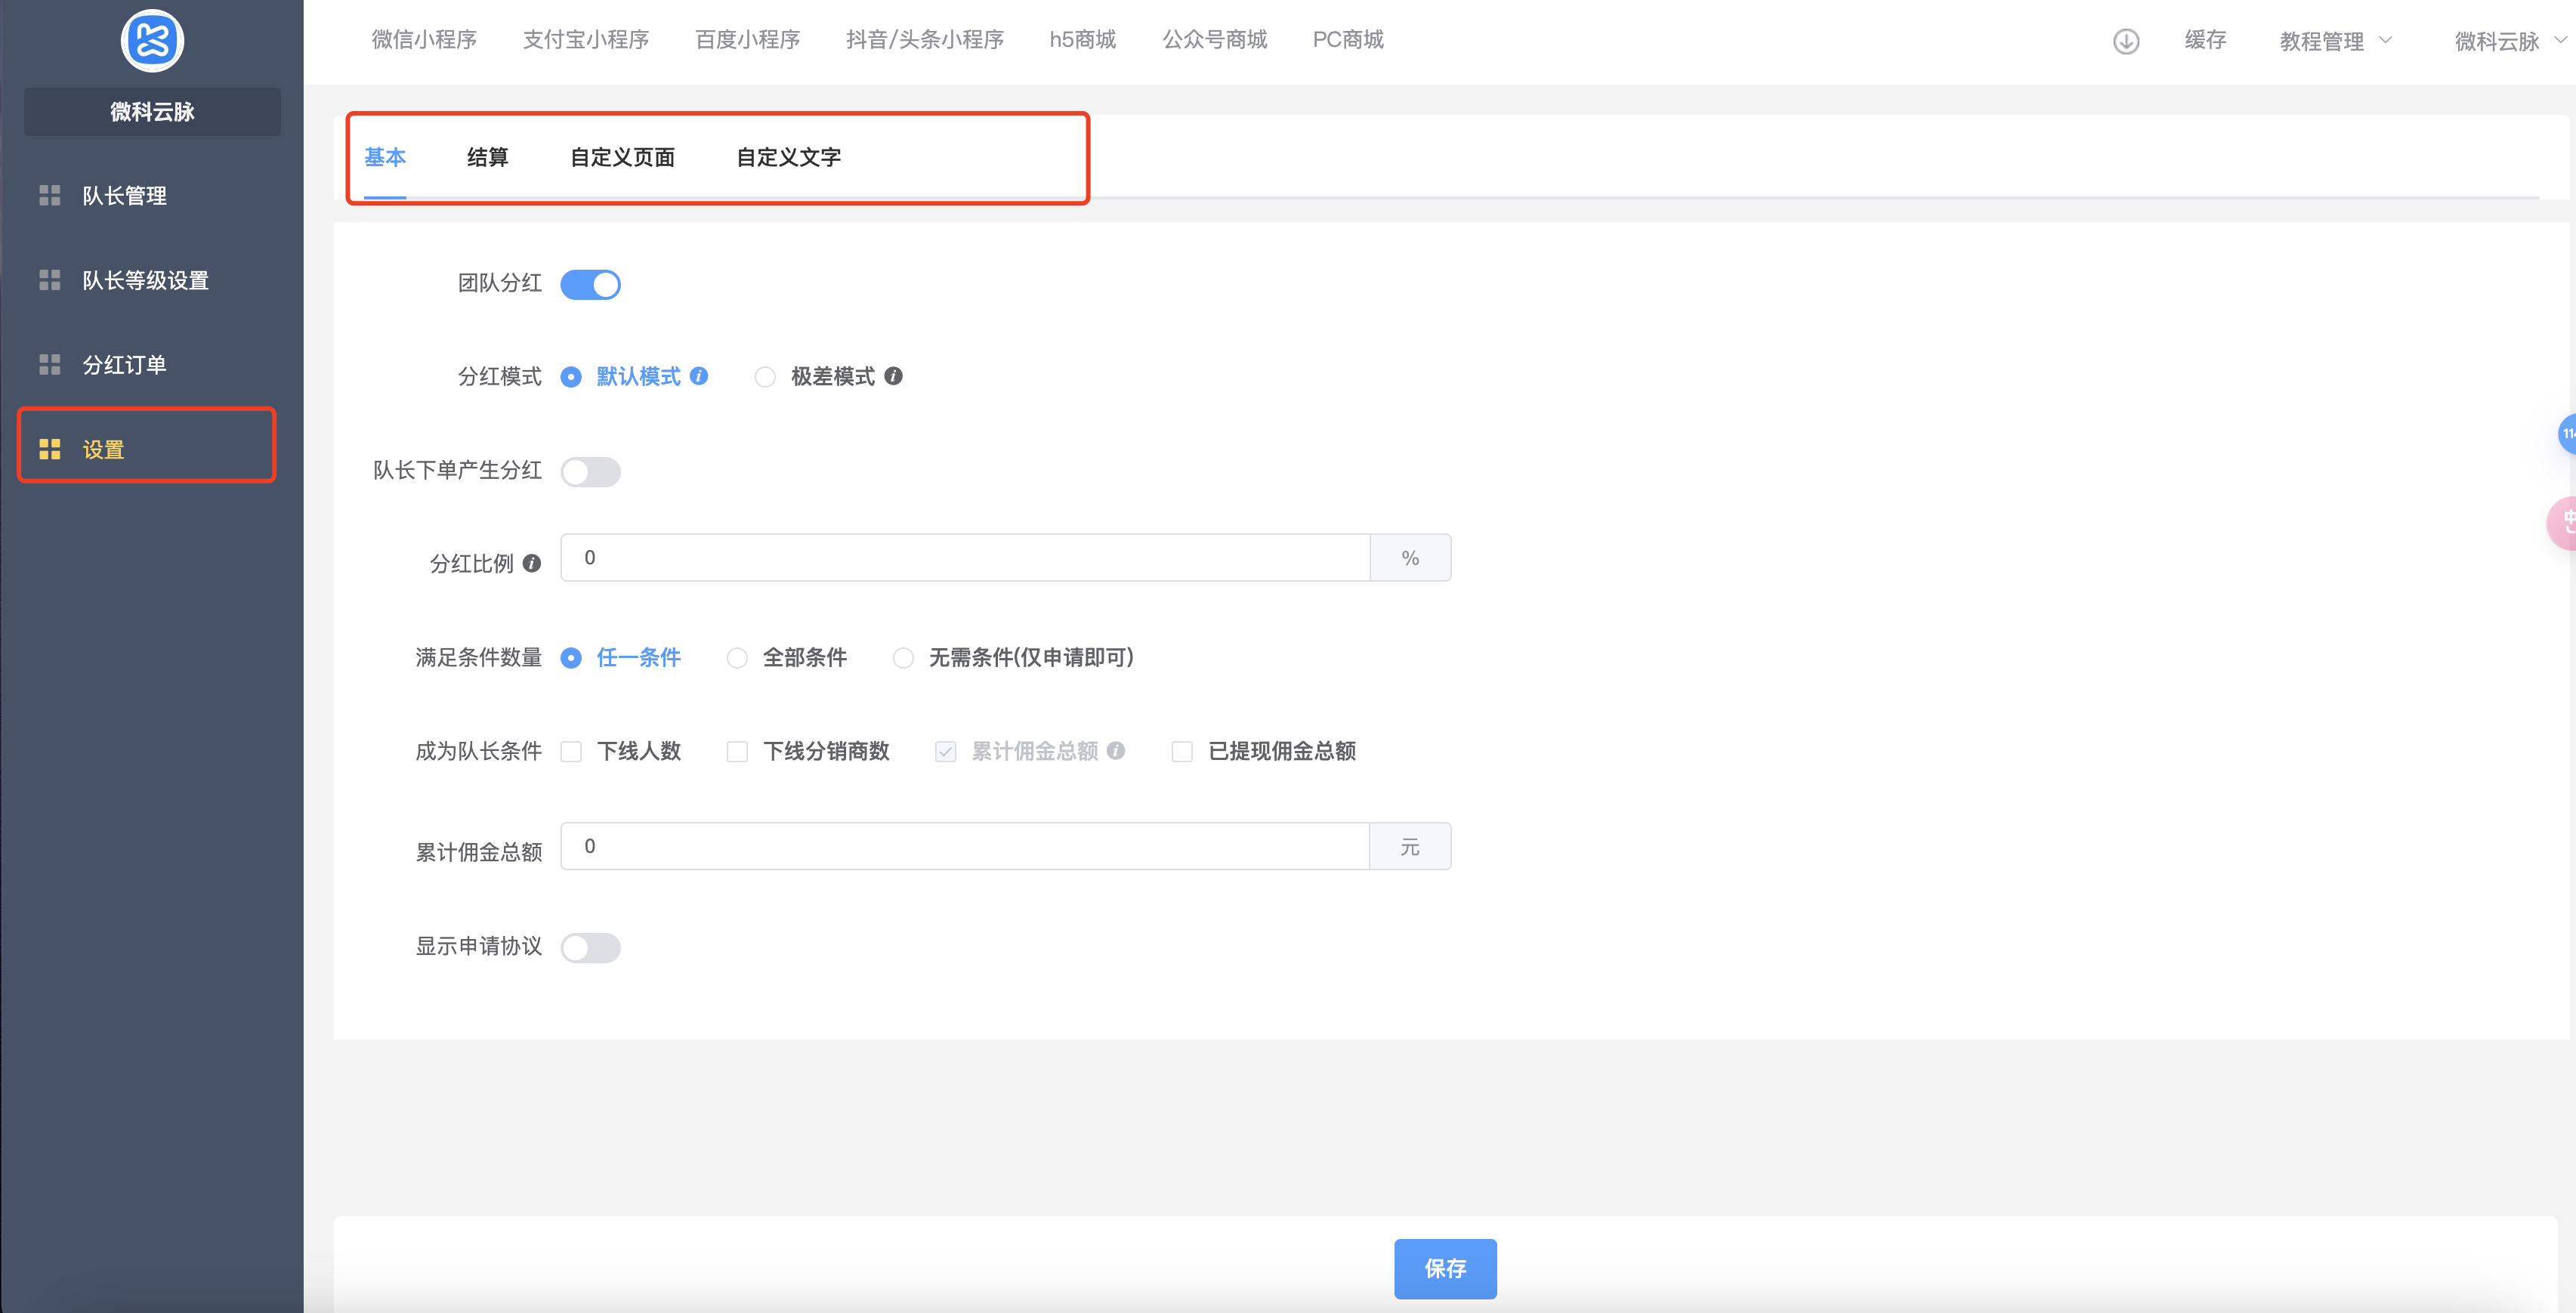The height and width of the screenshot is (1313, 2576).
Task: Open 抖音/头条小程序 in top navigation
Action: pyautogui.click(x=925, y=39)
